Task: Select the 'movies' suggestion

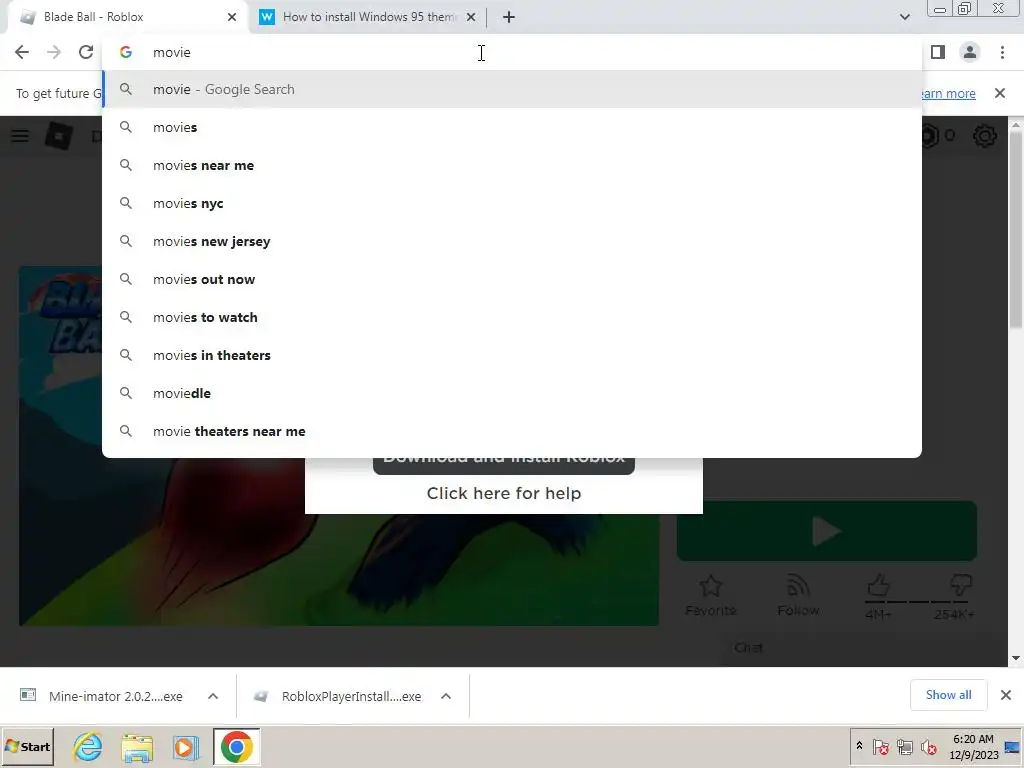Action: pos(512,127)
